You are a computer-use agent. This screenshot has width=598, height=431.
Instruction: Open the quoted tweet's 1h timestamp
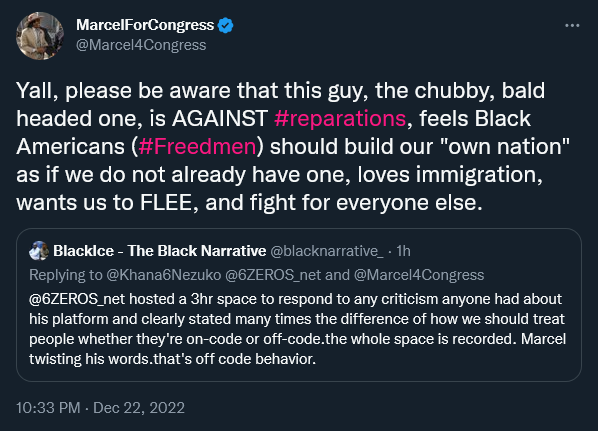point(403,251)
